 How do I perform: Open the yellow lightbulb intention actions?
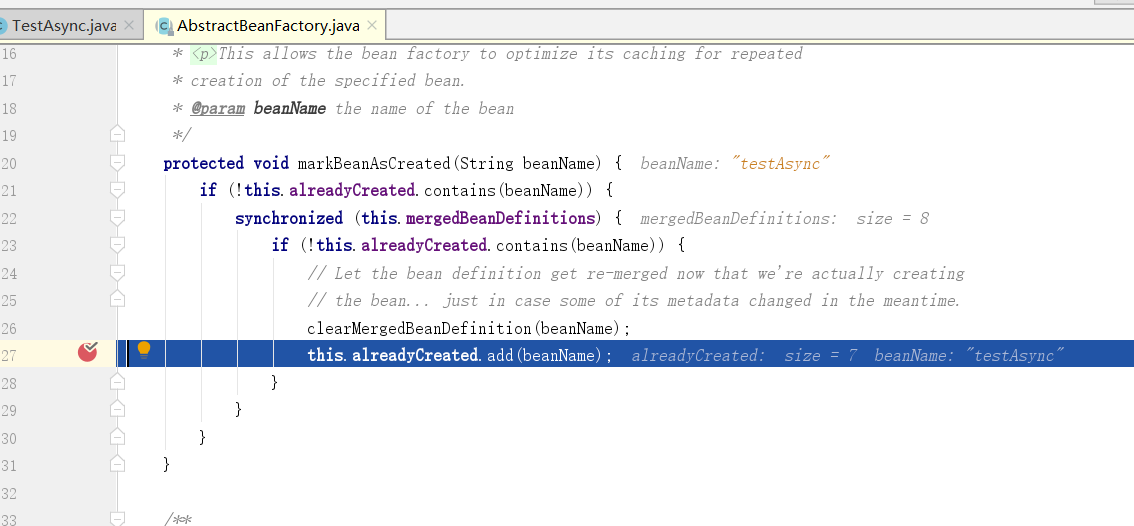tap(144, 350)
